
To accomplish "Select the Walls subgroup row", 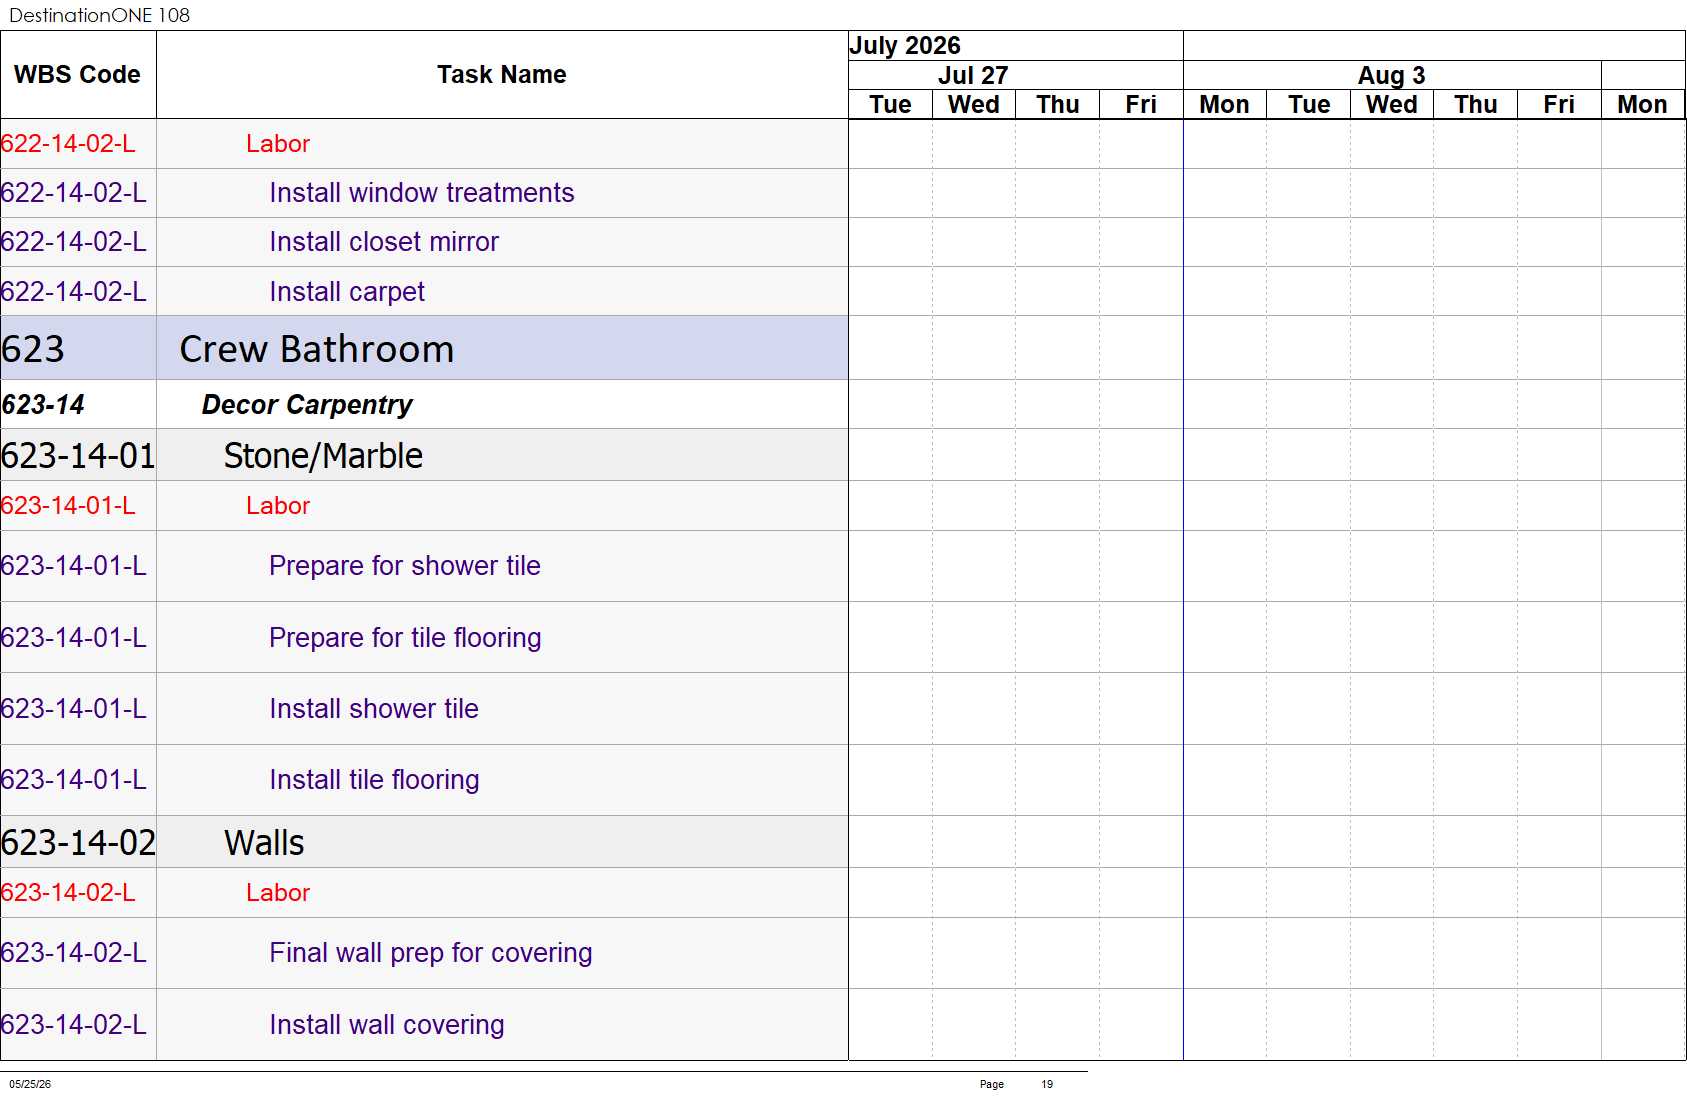I will (x=424, y=842).
